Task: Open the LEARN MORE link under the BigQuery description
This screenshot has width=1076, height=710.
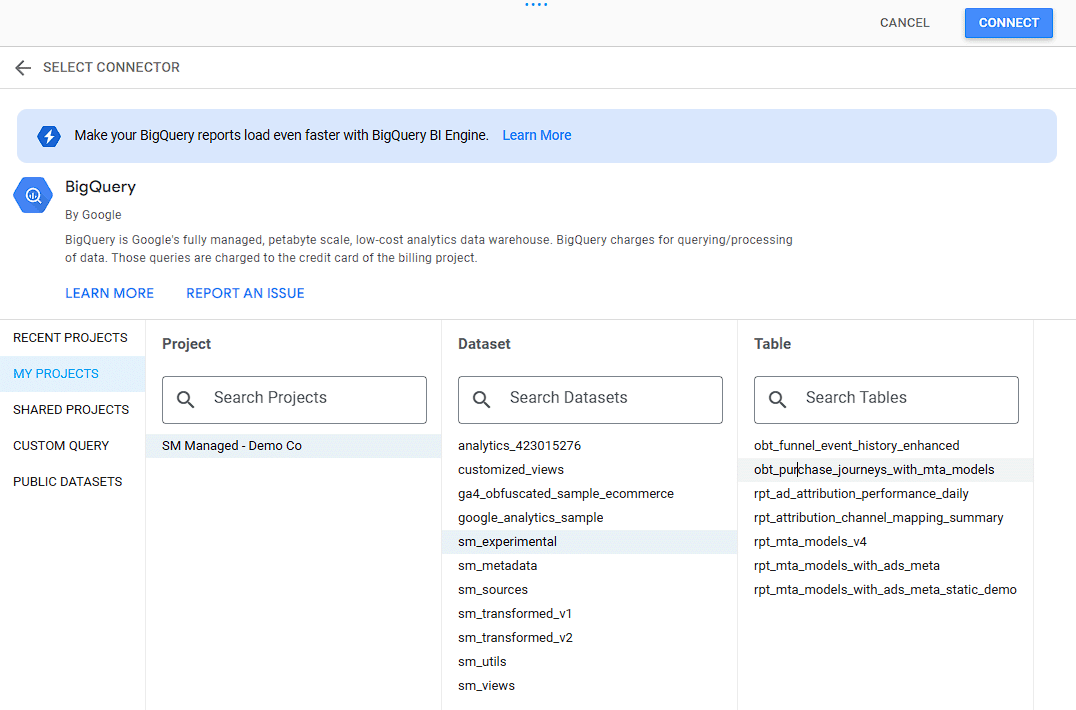Action: 109,293
